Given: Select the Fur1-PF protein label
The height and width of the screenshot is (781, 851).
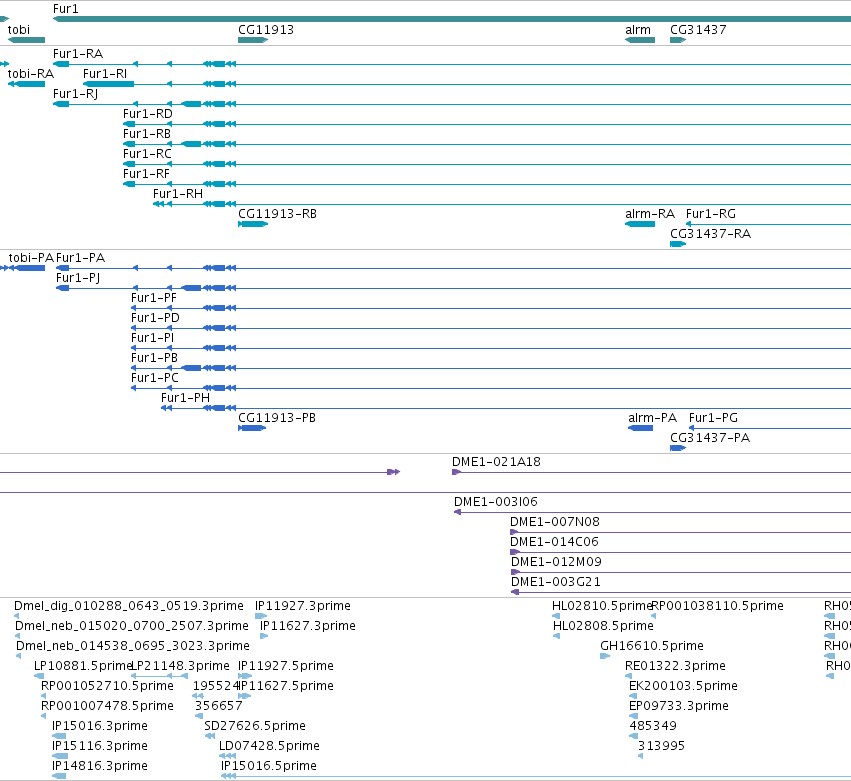Looking at the screenshot, I should click(154, 298).
